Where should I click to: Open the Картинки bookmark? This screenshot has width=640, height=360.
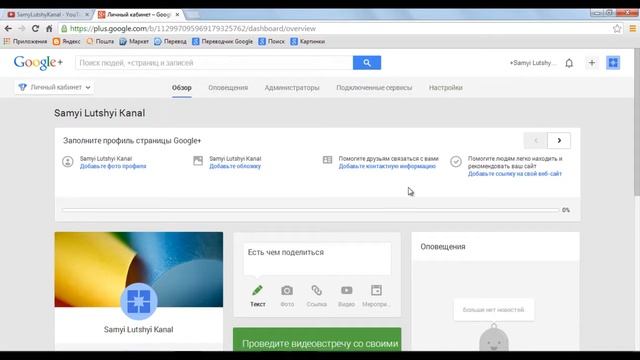308,41
